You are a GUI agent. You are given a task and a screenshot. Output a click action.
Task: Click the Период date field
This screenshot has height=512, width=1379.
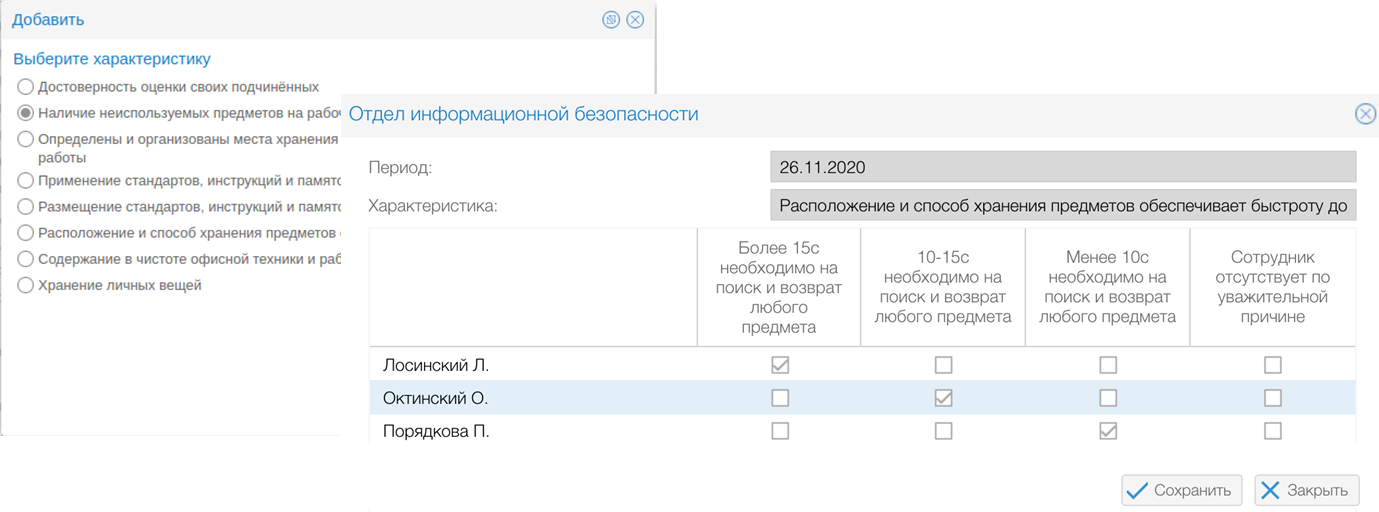[x=1063, y=167]
